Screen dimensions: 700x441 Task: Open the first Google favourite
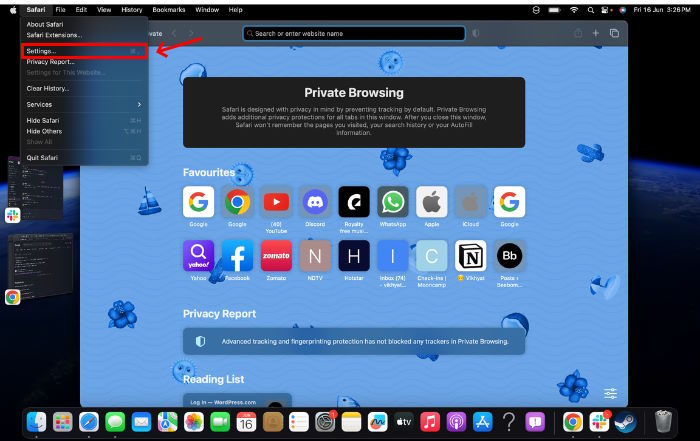[198, 202]
